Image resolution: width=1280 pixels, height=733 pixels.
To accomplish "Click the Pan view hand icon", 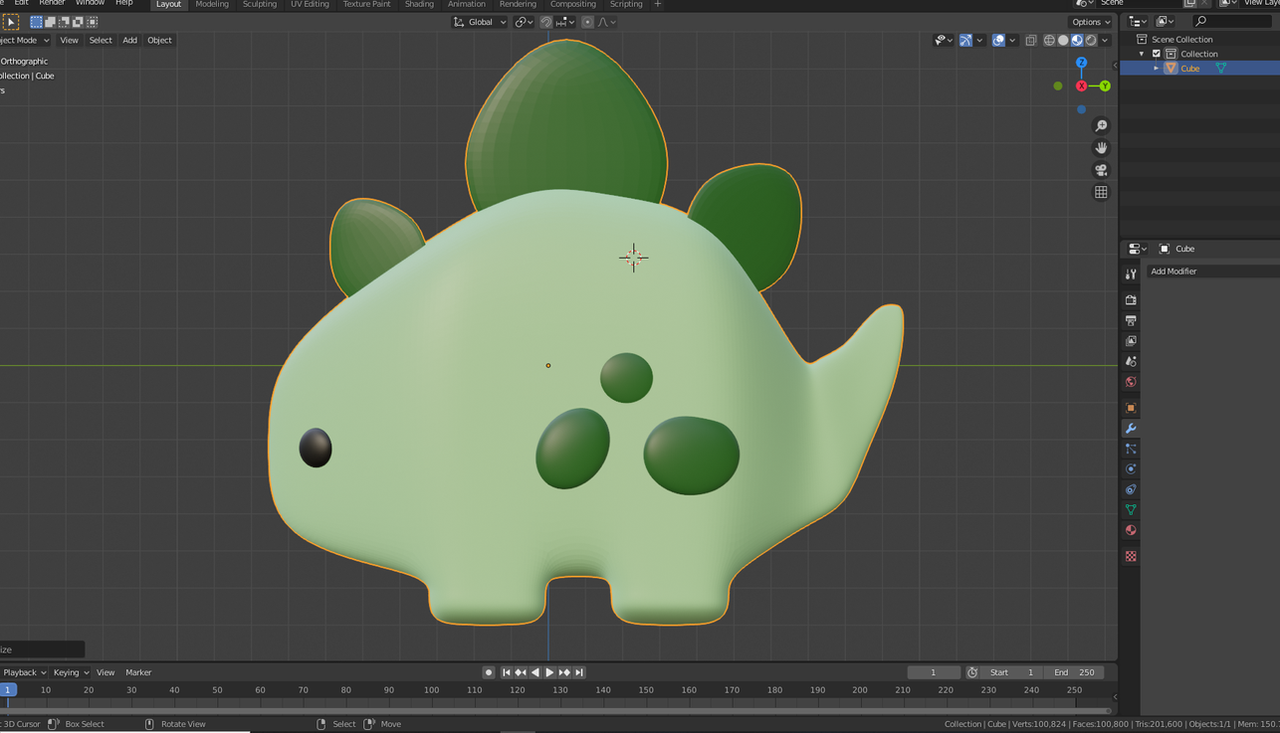I will [x=1101, y=148].
